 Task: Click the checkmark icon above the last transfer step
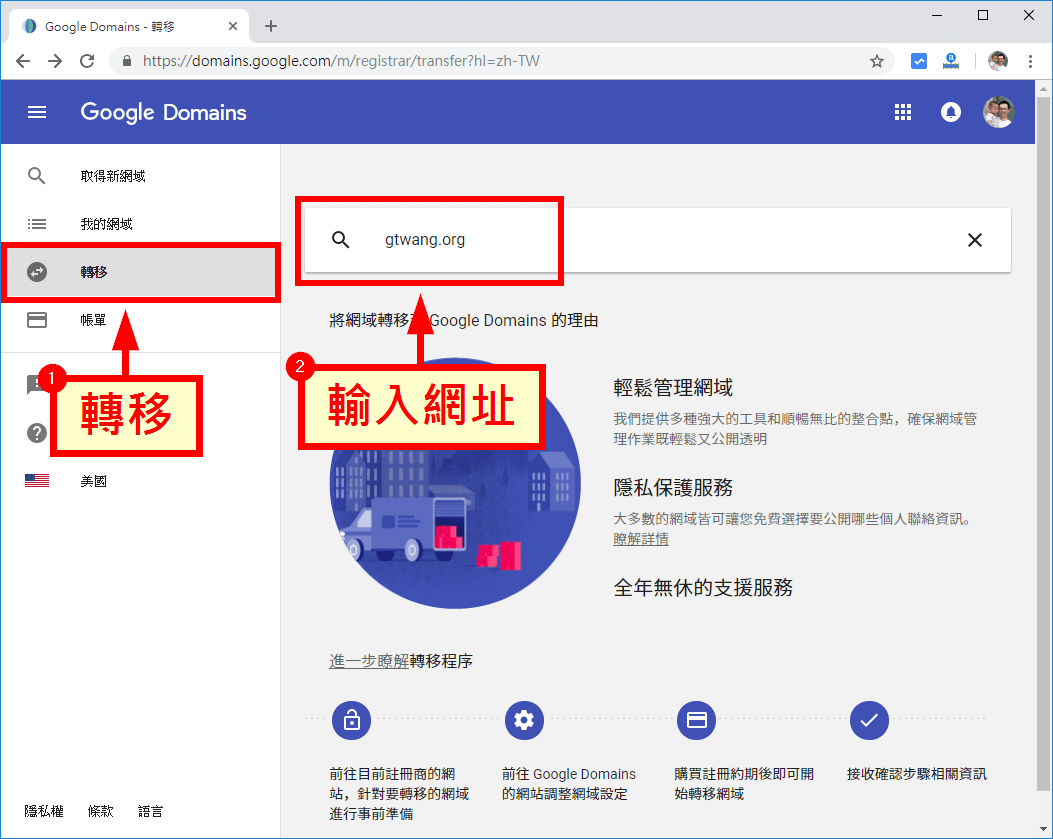tap(869, 720)
